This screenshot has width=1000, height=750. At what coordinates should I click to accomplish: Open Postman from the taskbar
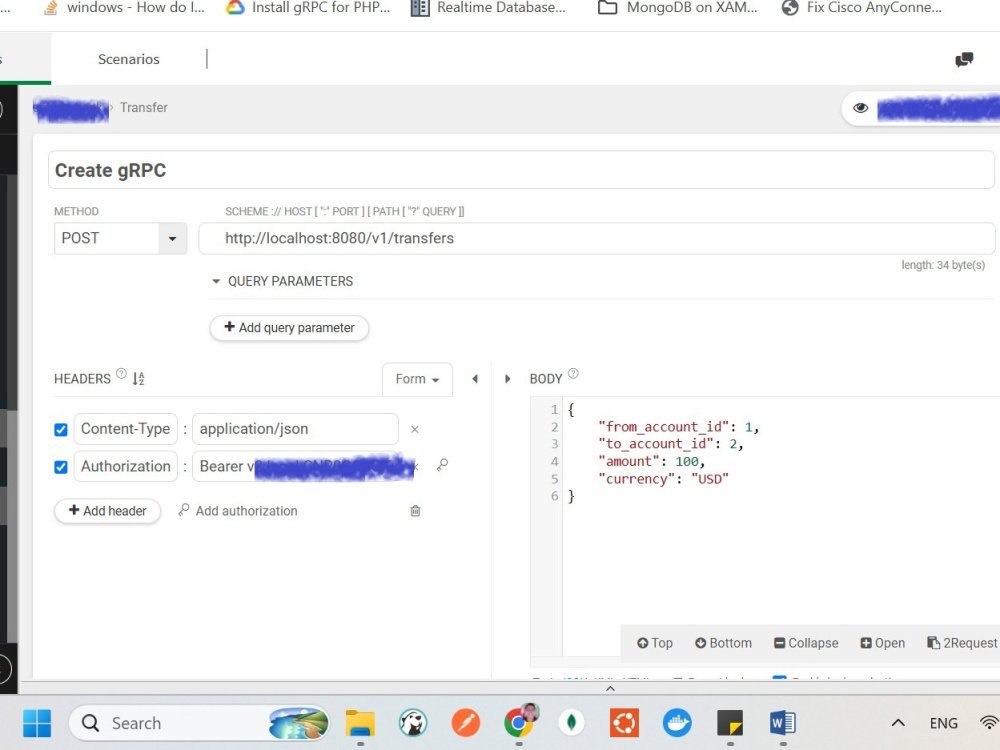click(x=466, y=723)
